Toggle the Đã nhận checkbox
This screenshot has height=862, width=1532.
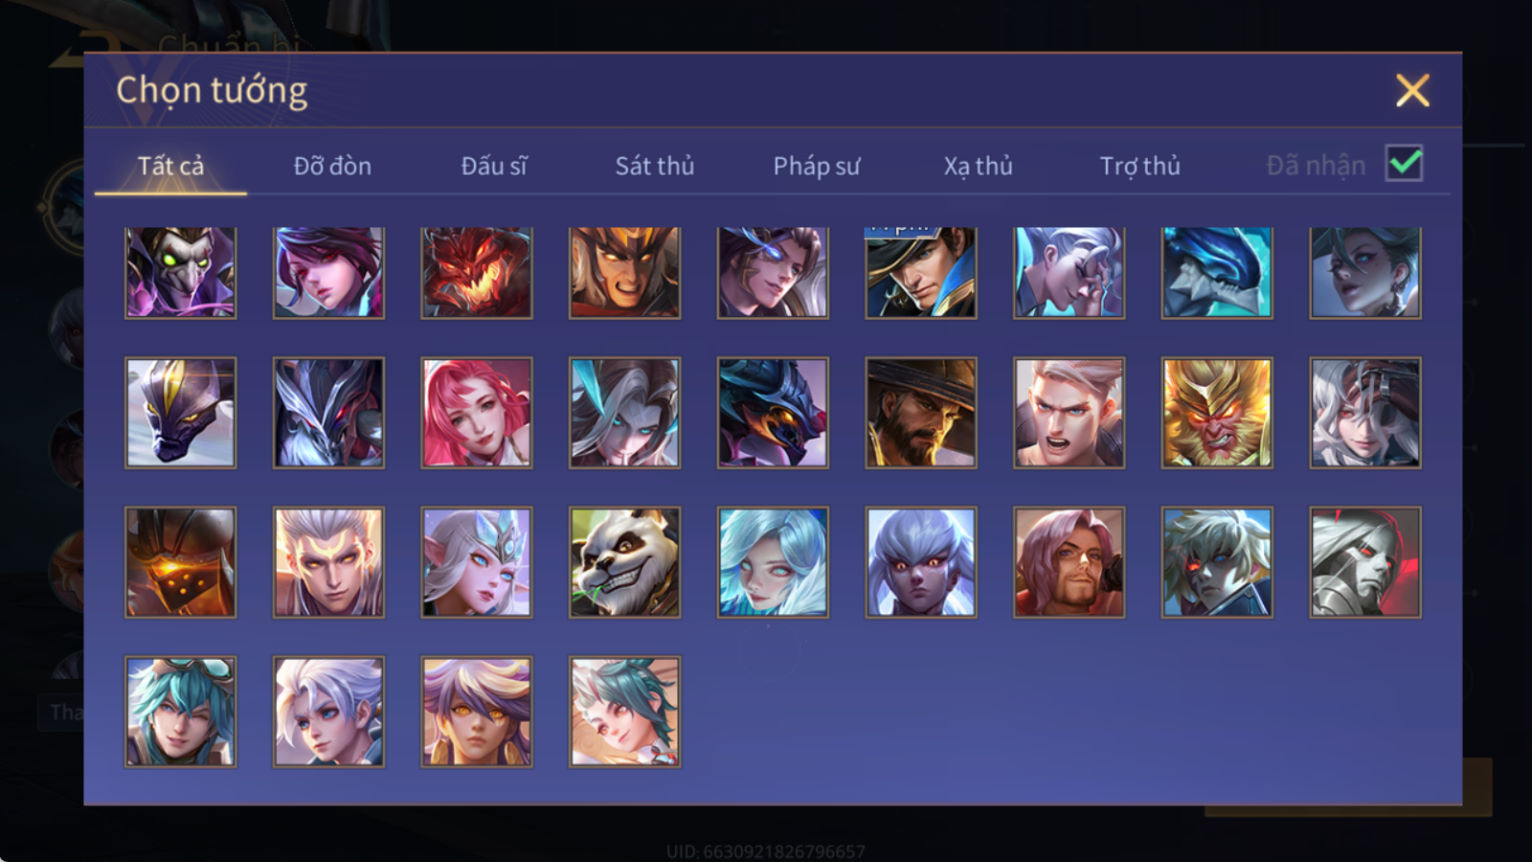pyautogui.click(x=1404, y=163)
